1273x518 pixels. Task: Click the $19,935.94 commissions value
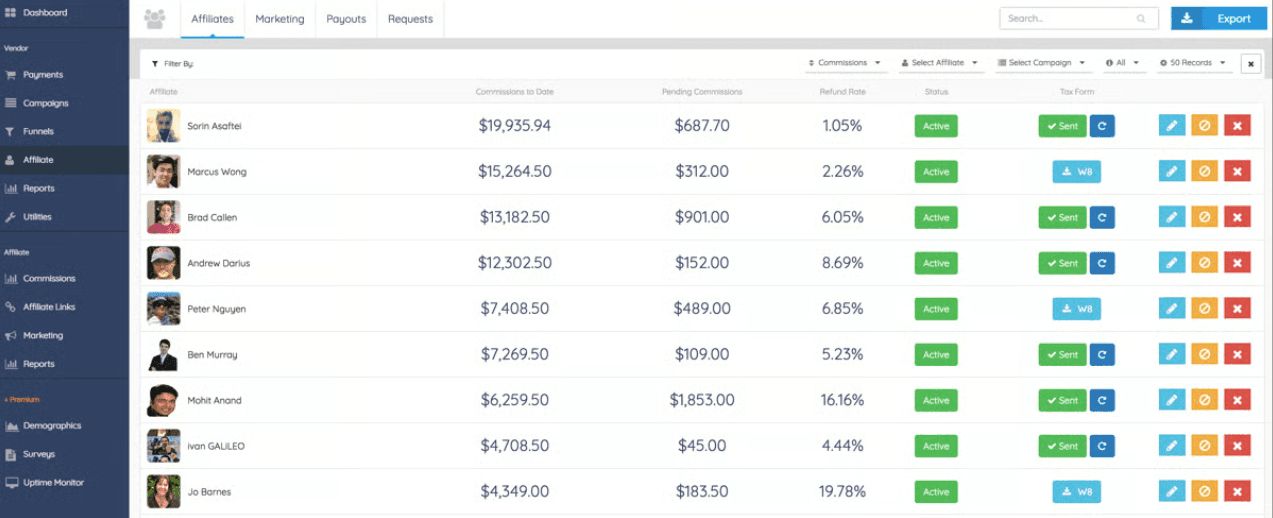point(514,126)
